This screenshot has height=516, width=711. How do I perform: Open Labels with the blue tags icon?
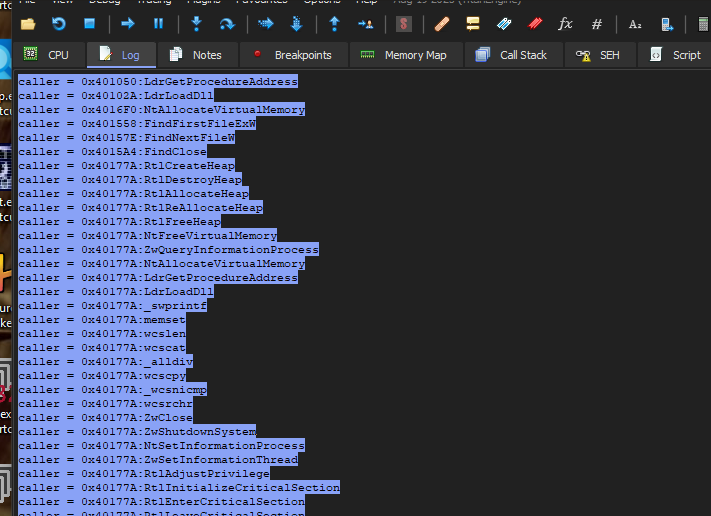(504, 24)
